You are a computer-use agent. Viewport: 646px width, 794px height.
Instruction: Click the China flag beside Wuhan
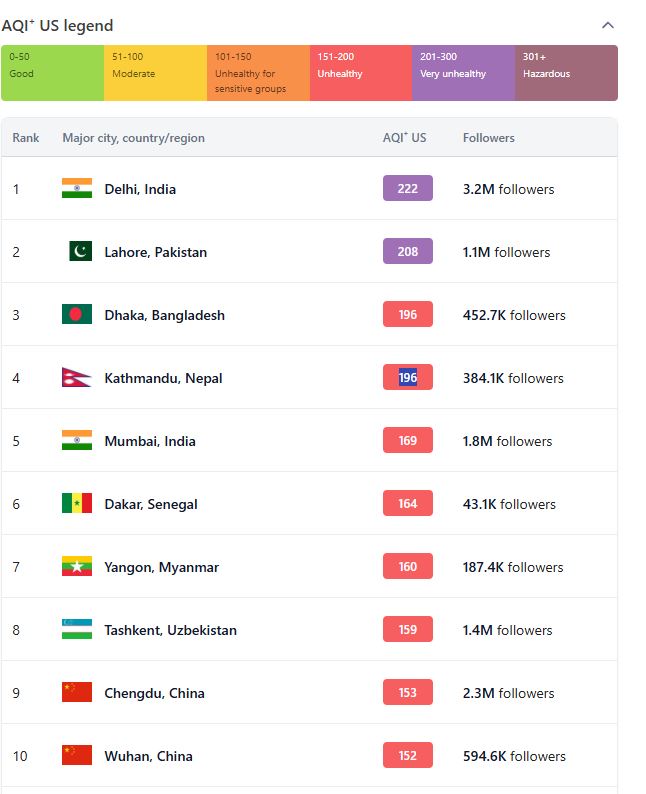(77, 755)
